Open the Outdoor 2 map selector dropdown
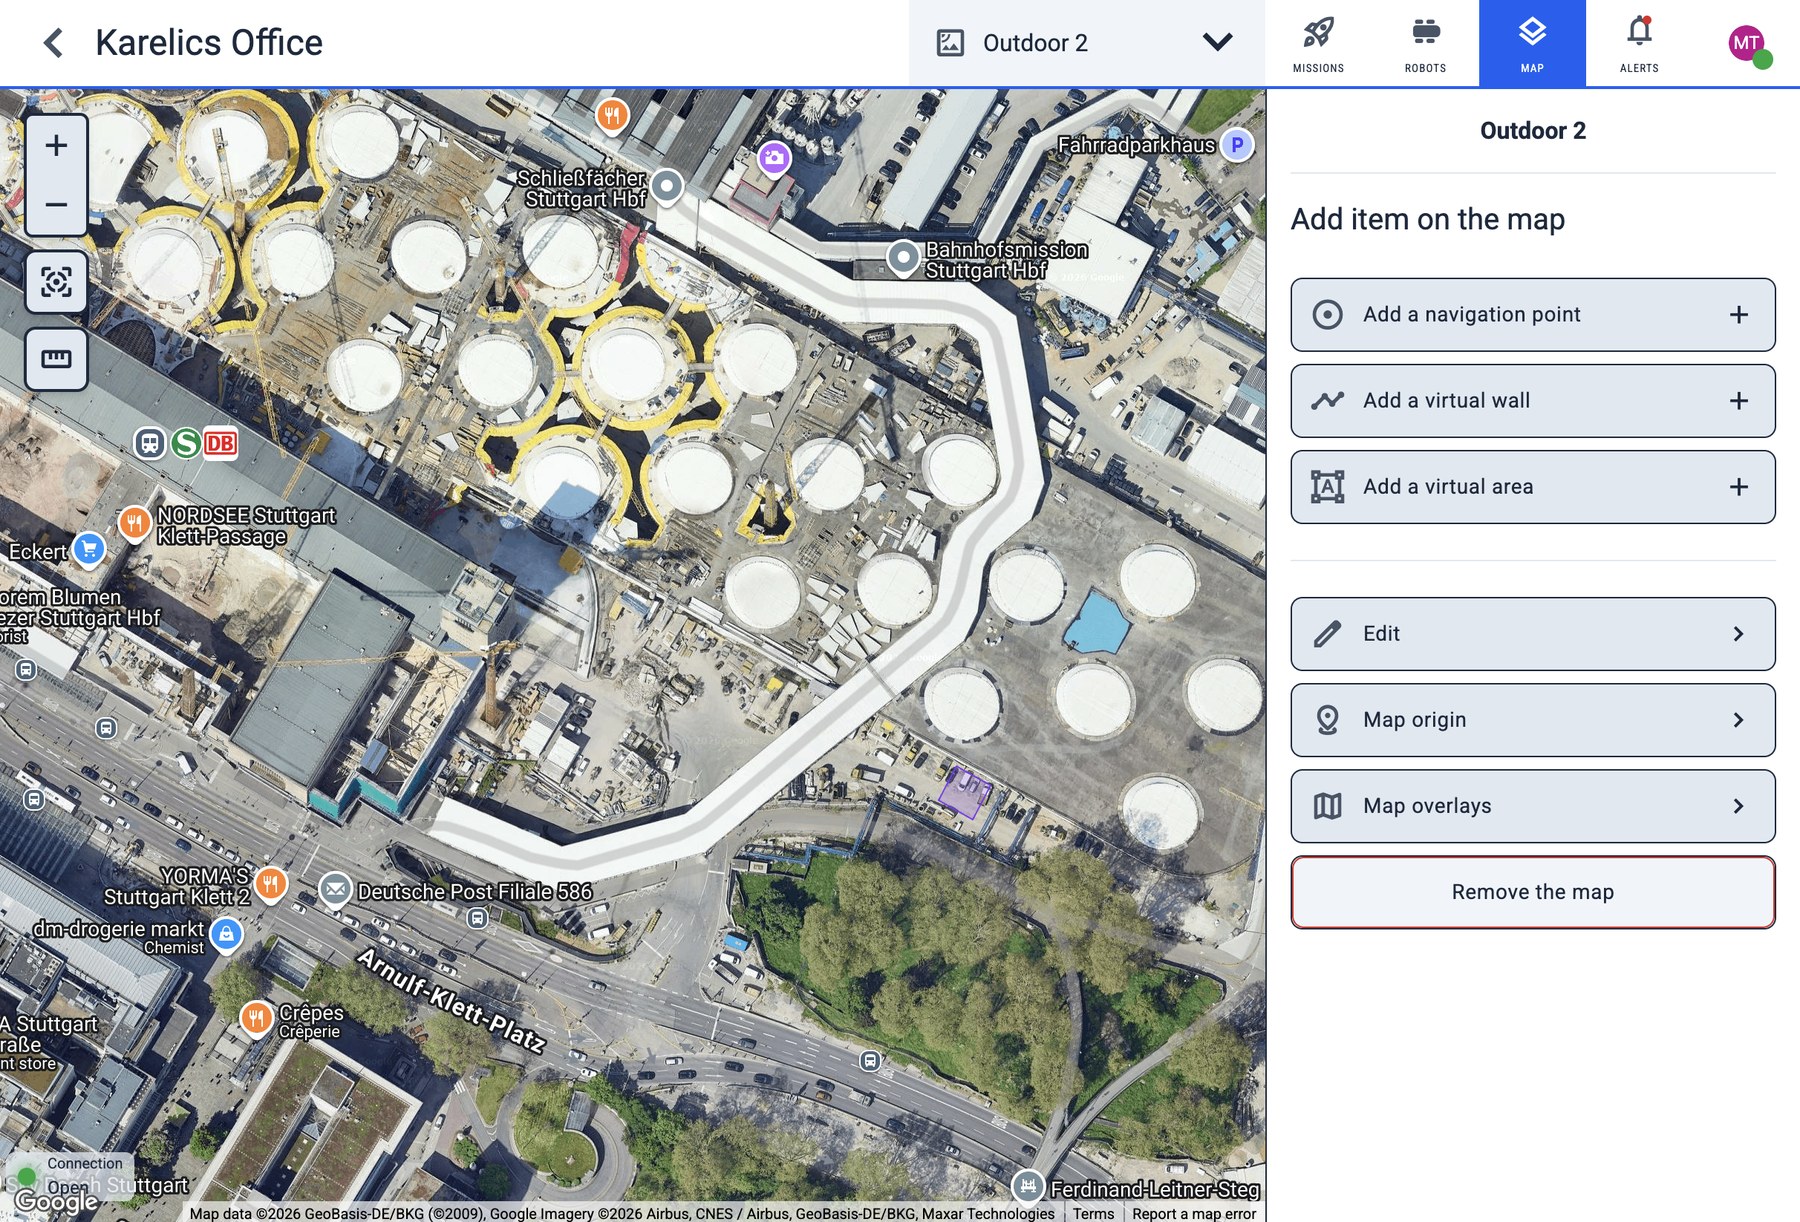This screenshot has height=1222, width=1800. tap(1086, 43)
